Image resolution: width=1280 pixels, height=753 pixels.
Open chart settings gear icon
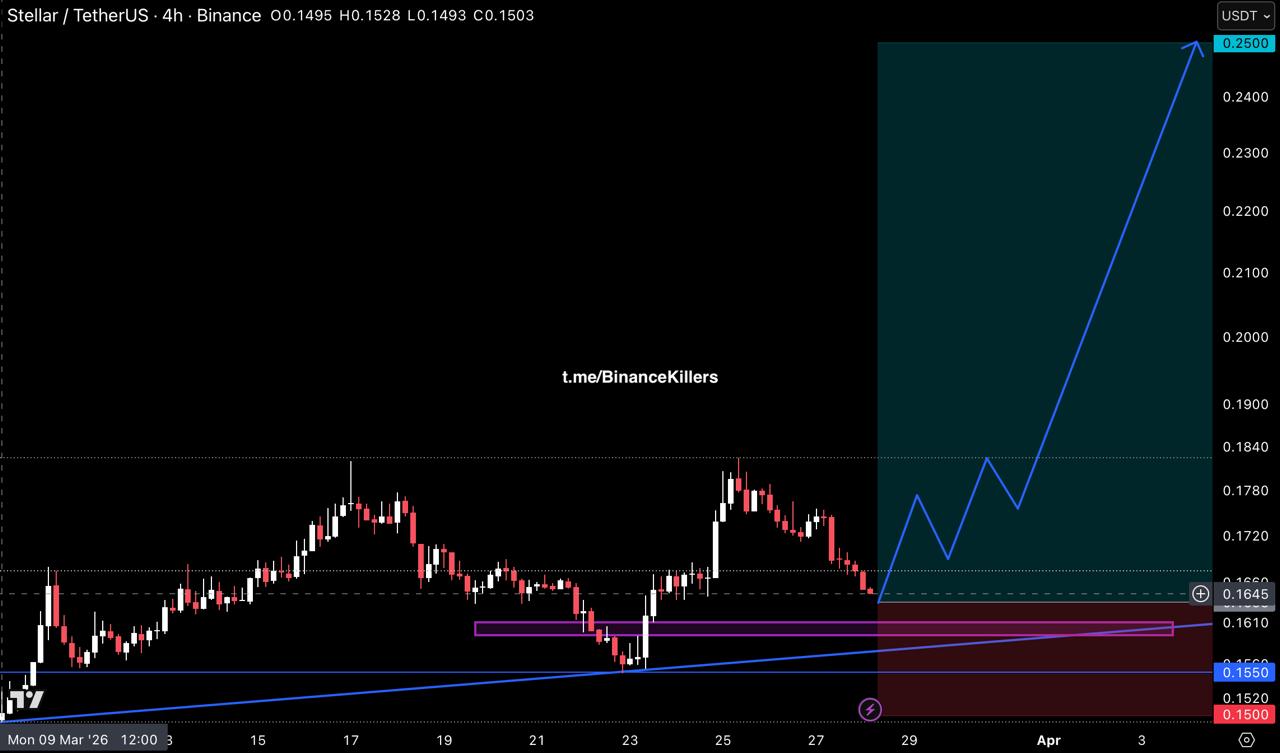click(x=1246, y=740)
